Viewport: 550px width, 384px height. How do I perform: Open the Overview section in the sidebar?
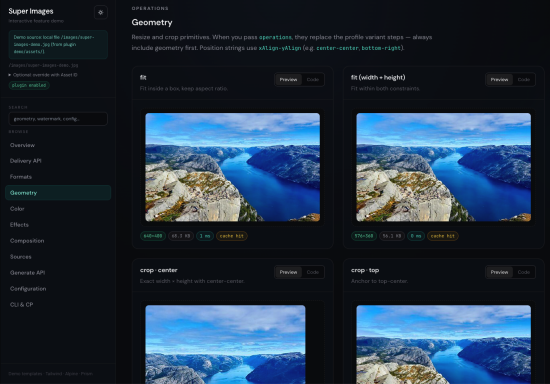coord(58,145)
